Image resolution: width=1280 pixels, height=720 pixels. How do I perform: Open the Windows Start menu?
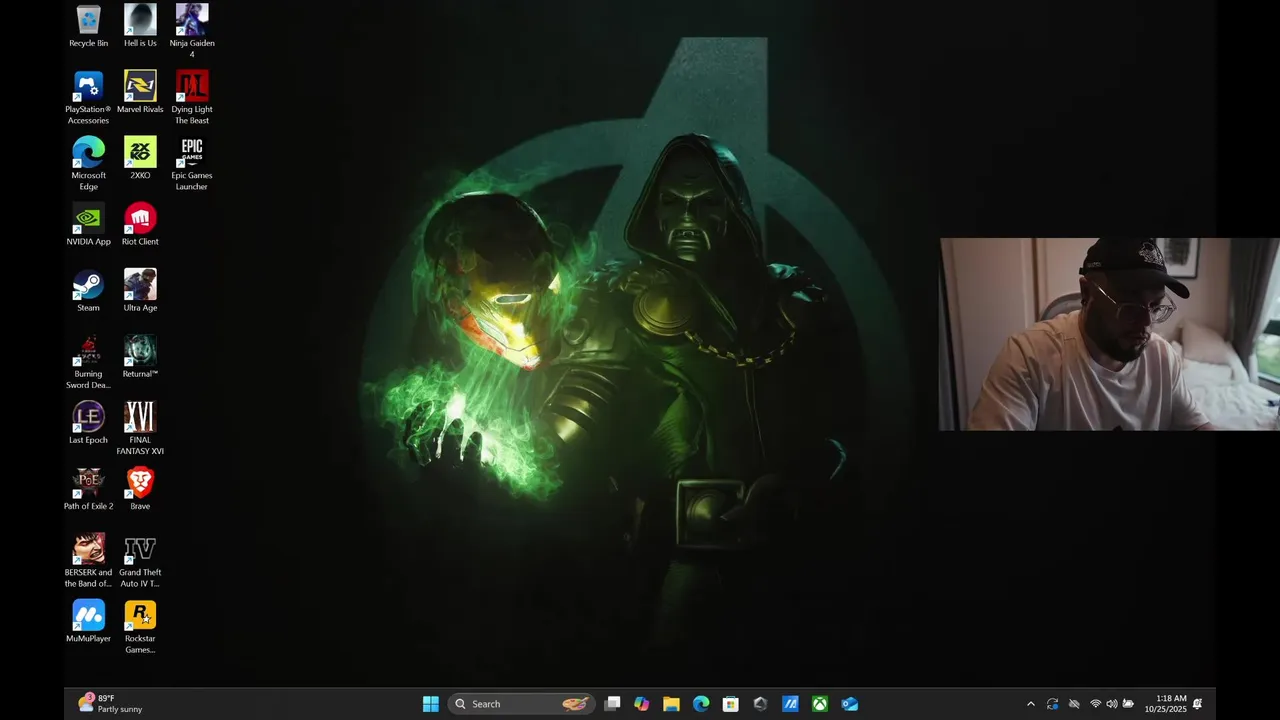(x=430, y=704)
